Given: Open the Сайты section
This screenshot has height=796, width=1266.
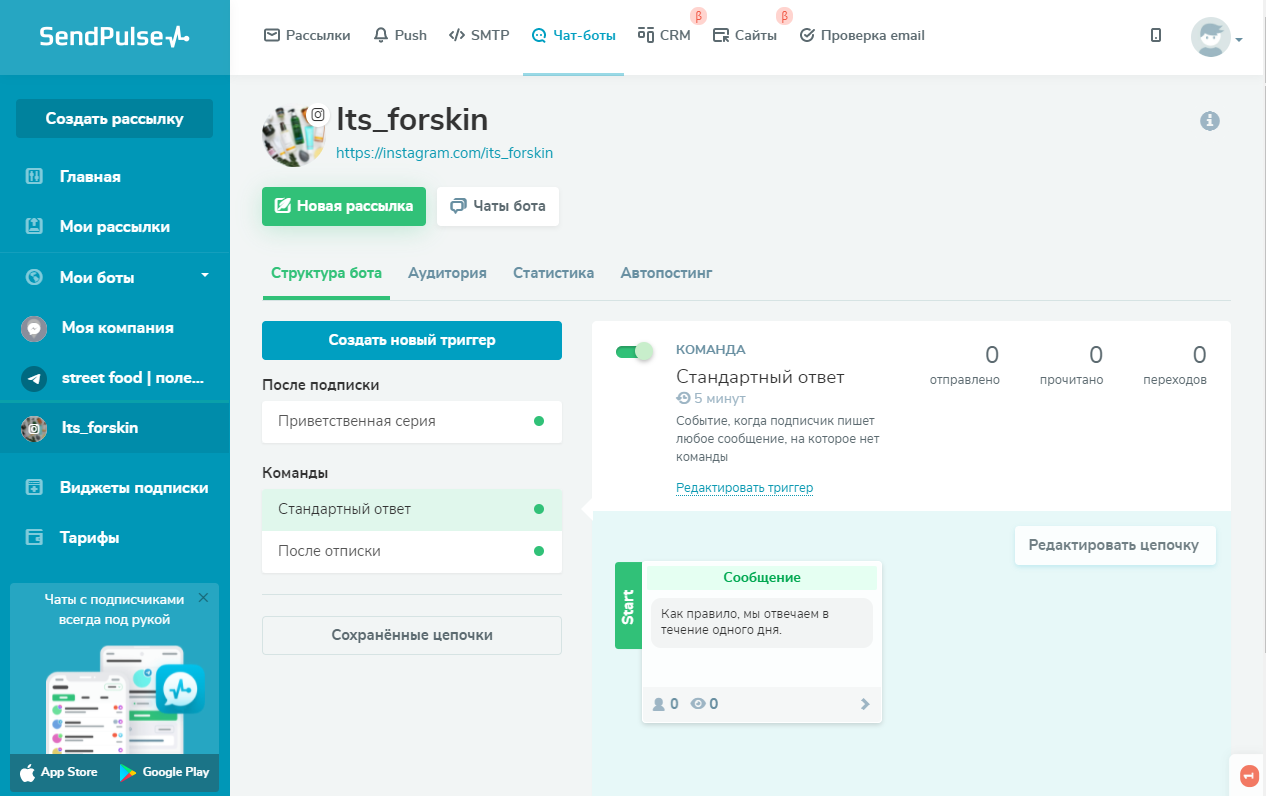Looking at the screenshot, I should pos(744,35).
